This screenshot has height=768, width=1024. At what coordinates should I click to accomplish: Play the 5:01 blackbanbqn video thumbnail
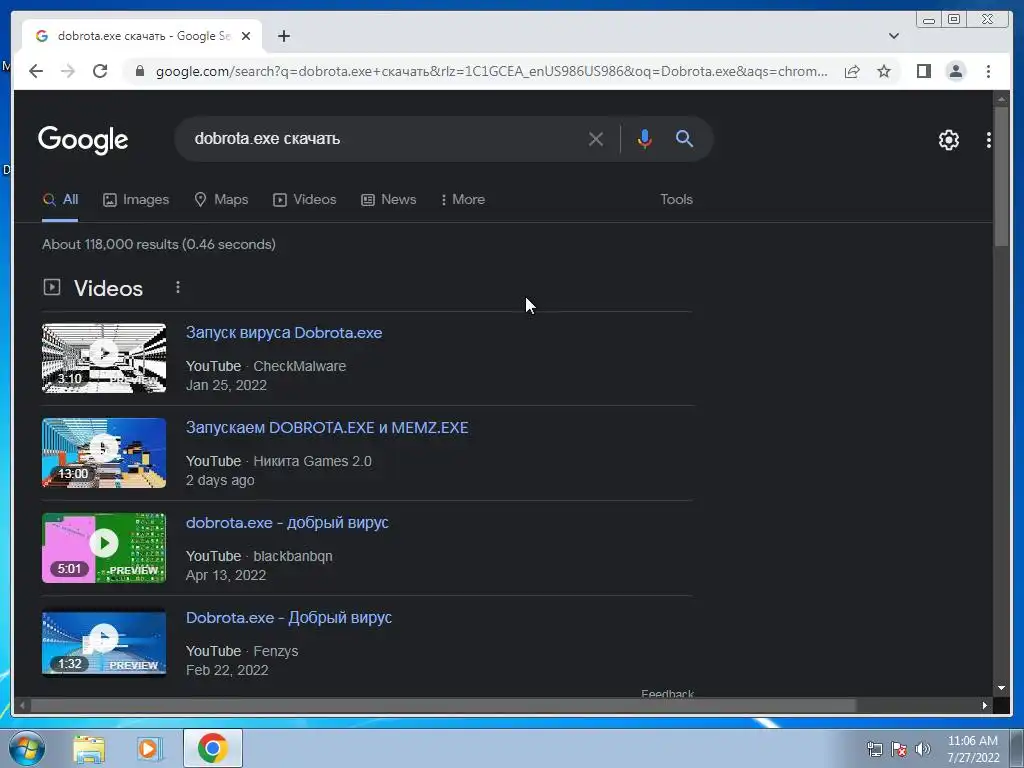coord(104,547)
